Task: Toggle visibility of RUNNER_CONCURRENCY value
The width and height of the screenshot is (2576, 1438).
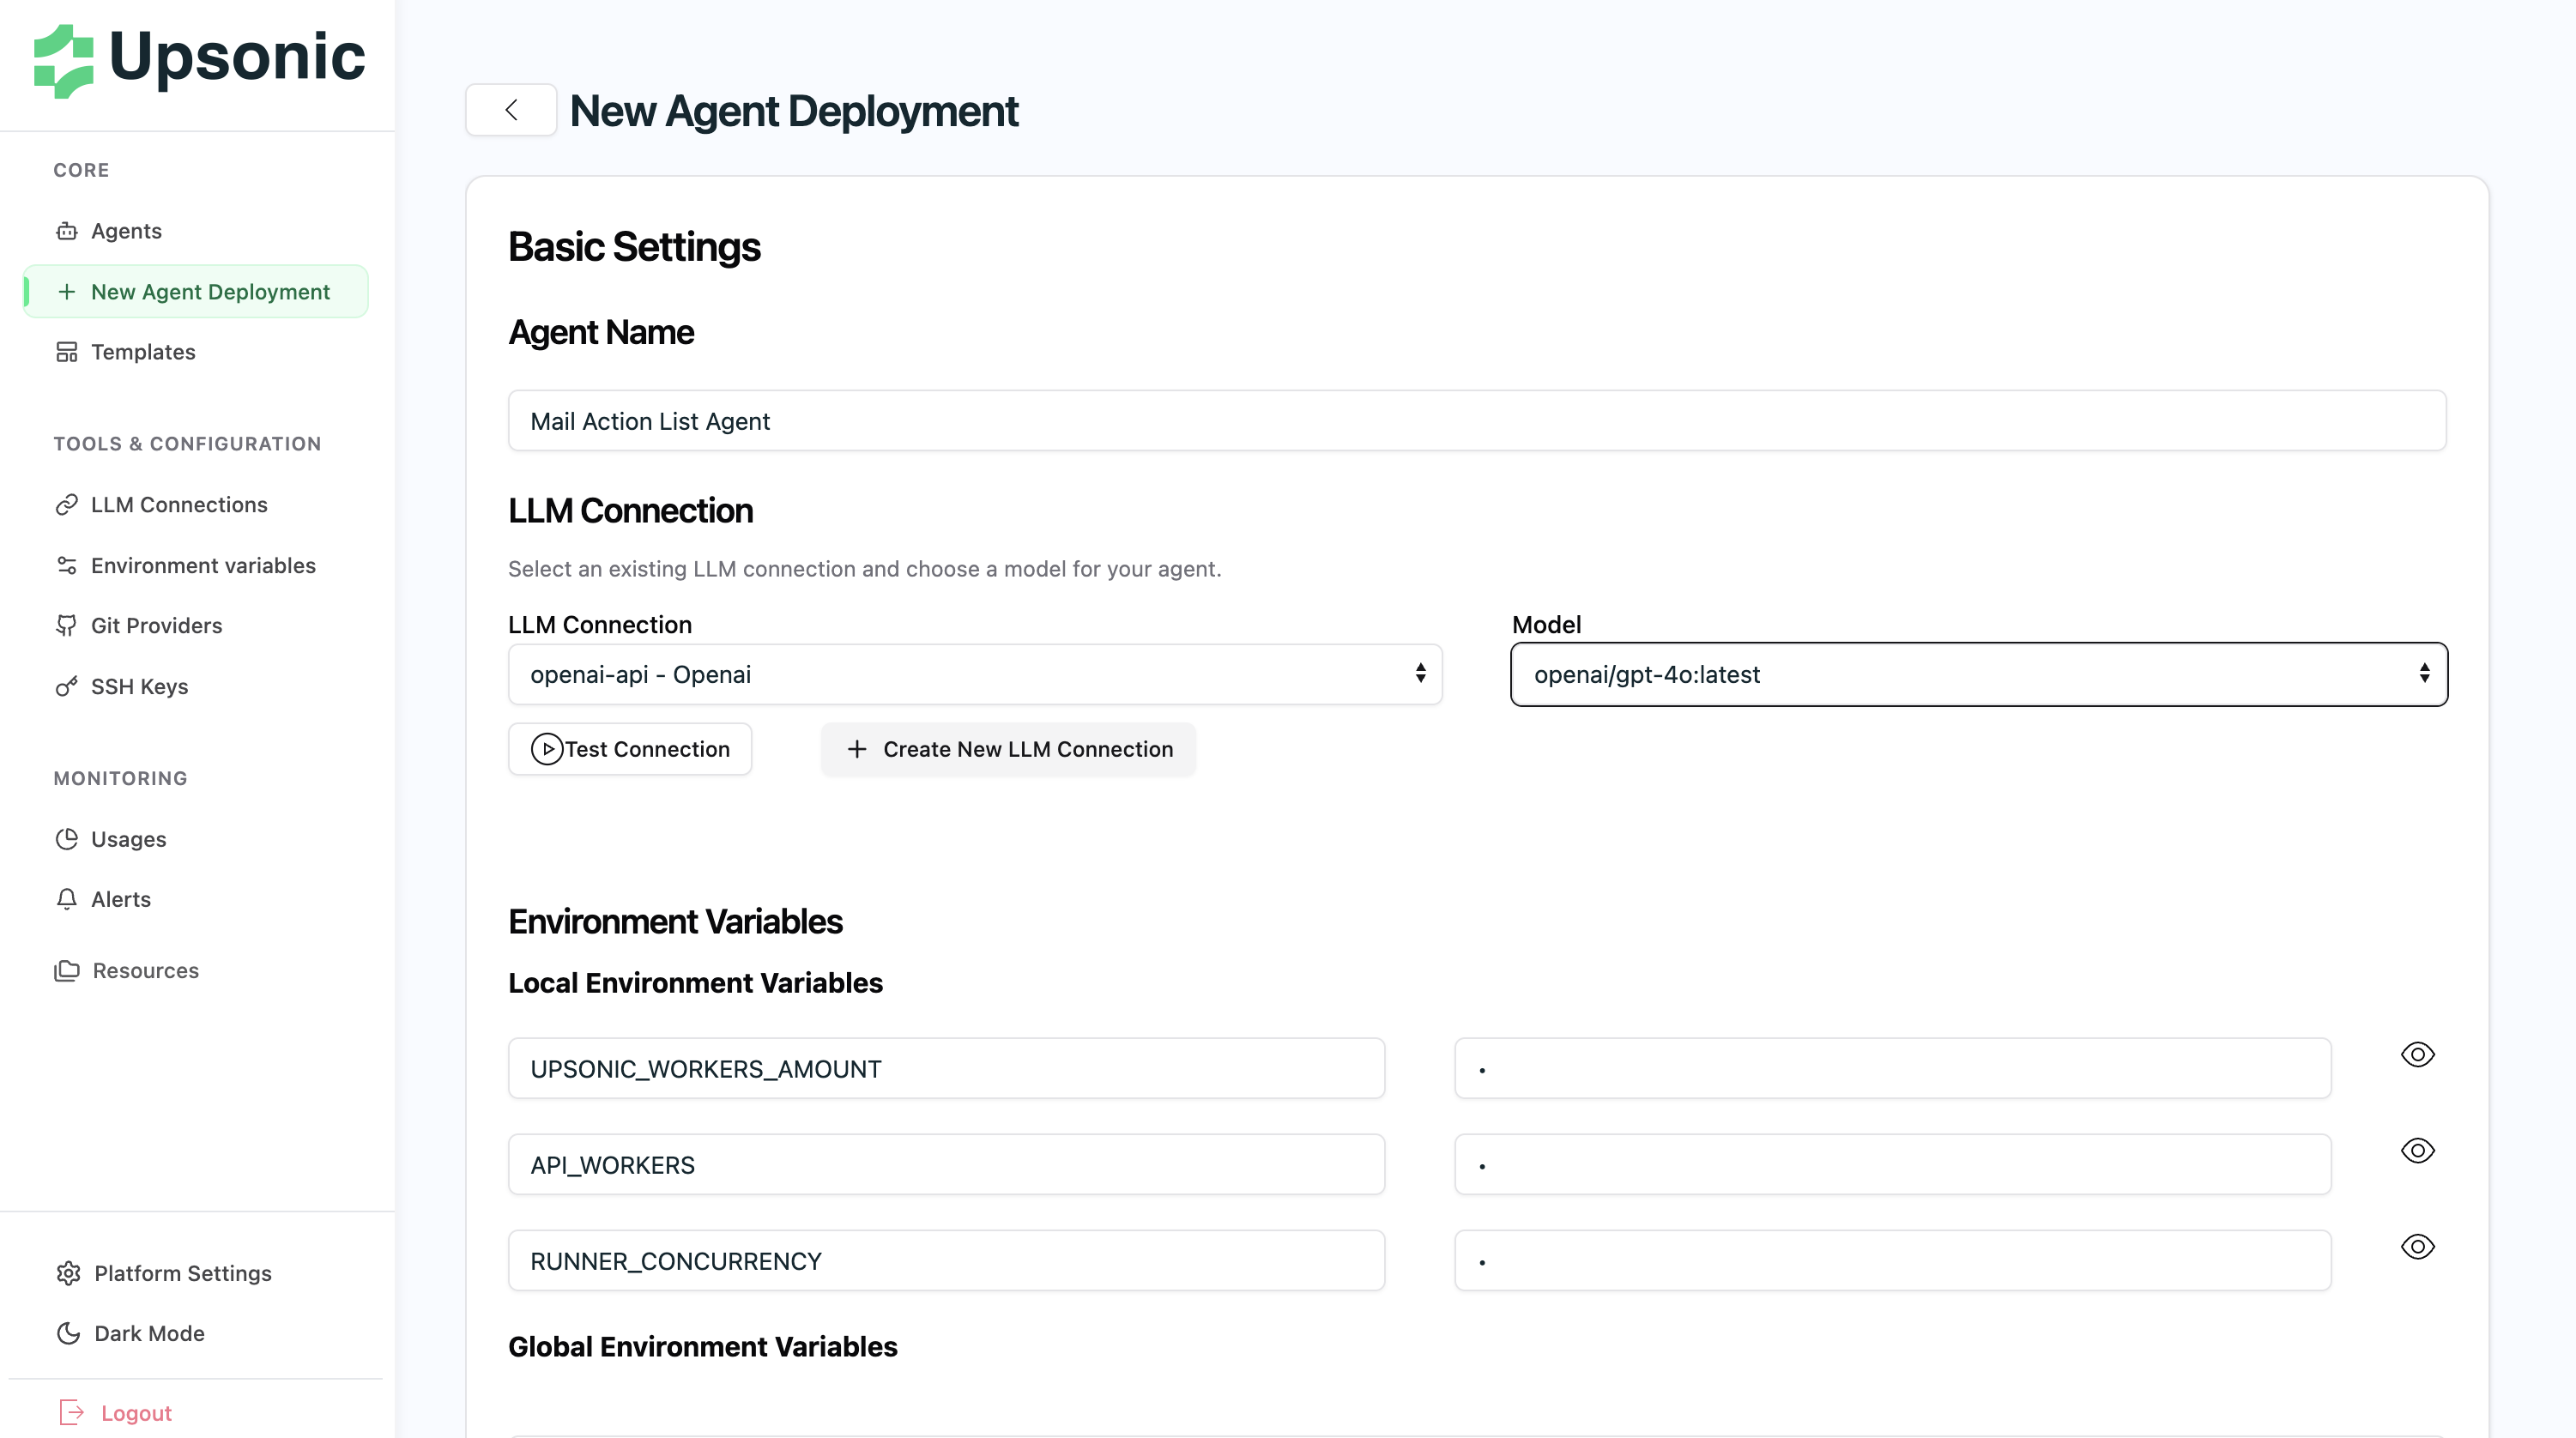Action: (x=2418, y=1247)
